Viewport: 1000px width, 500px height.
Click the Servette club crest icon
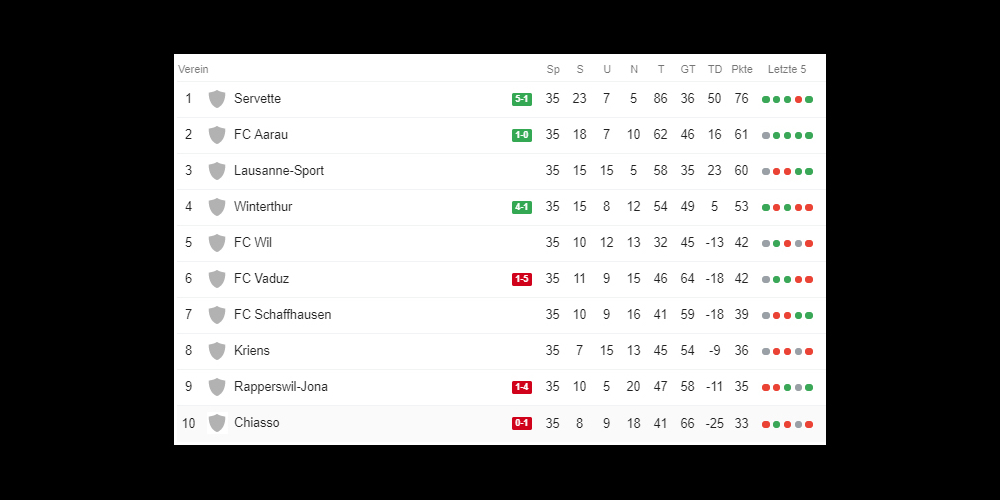pos(217,99)
